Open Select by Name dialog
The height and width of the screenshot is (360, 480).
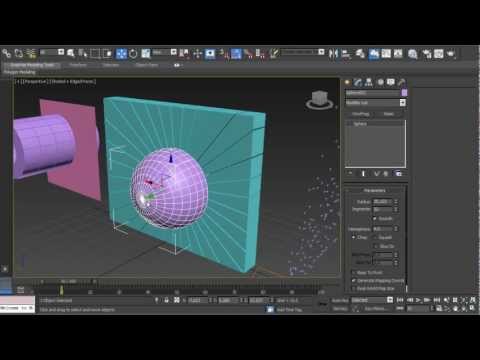tap(82, 53)
